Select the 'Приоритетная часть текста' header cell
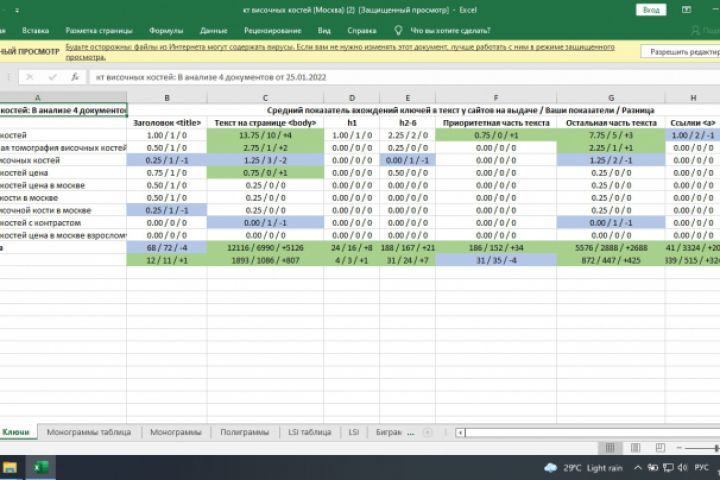 tap(496, 123)
